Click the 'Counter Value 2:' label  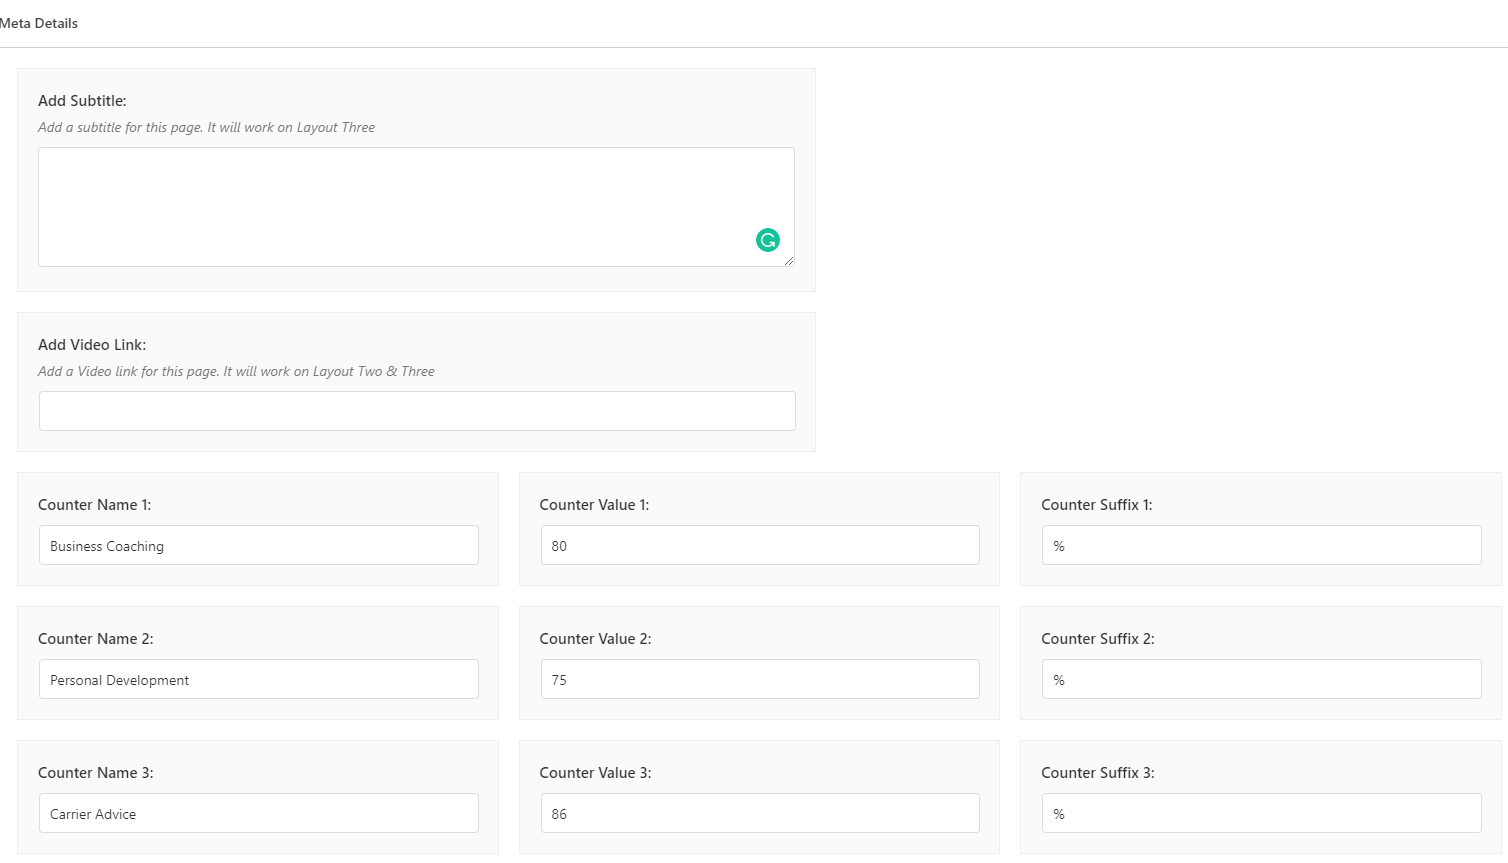click(x=595, y=639)
